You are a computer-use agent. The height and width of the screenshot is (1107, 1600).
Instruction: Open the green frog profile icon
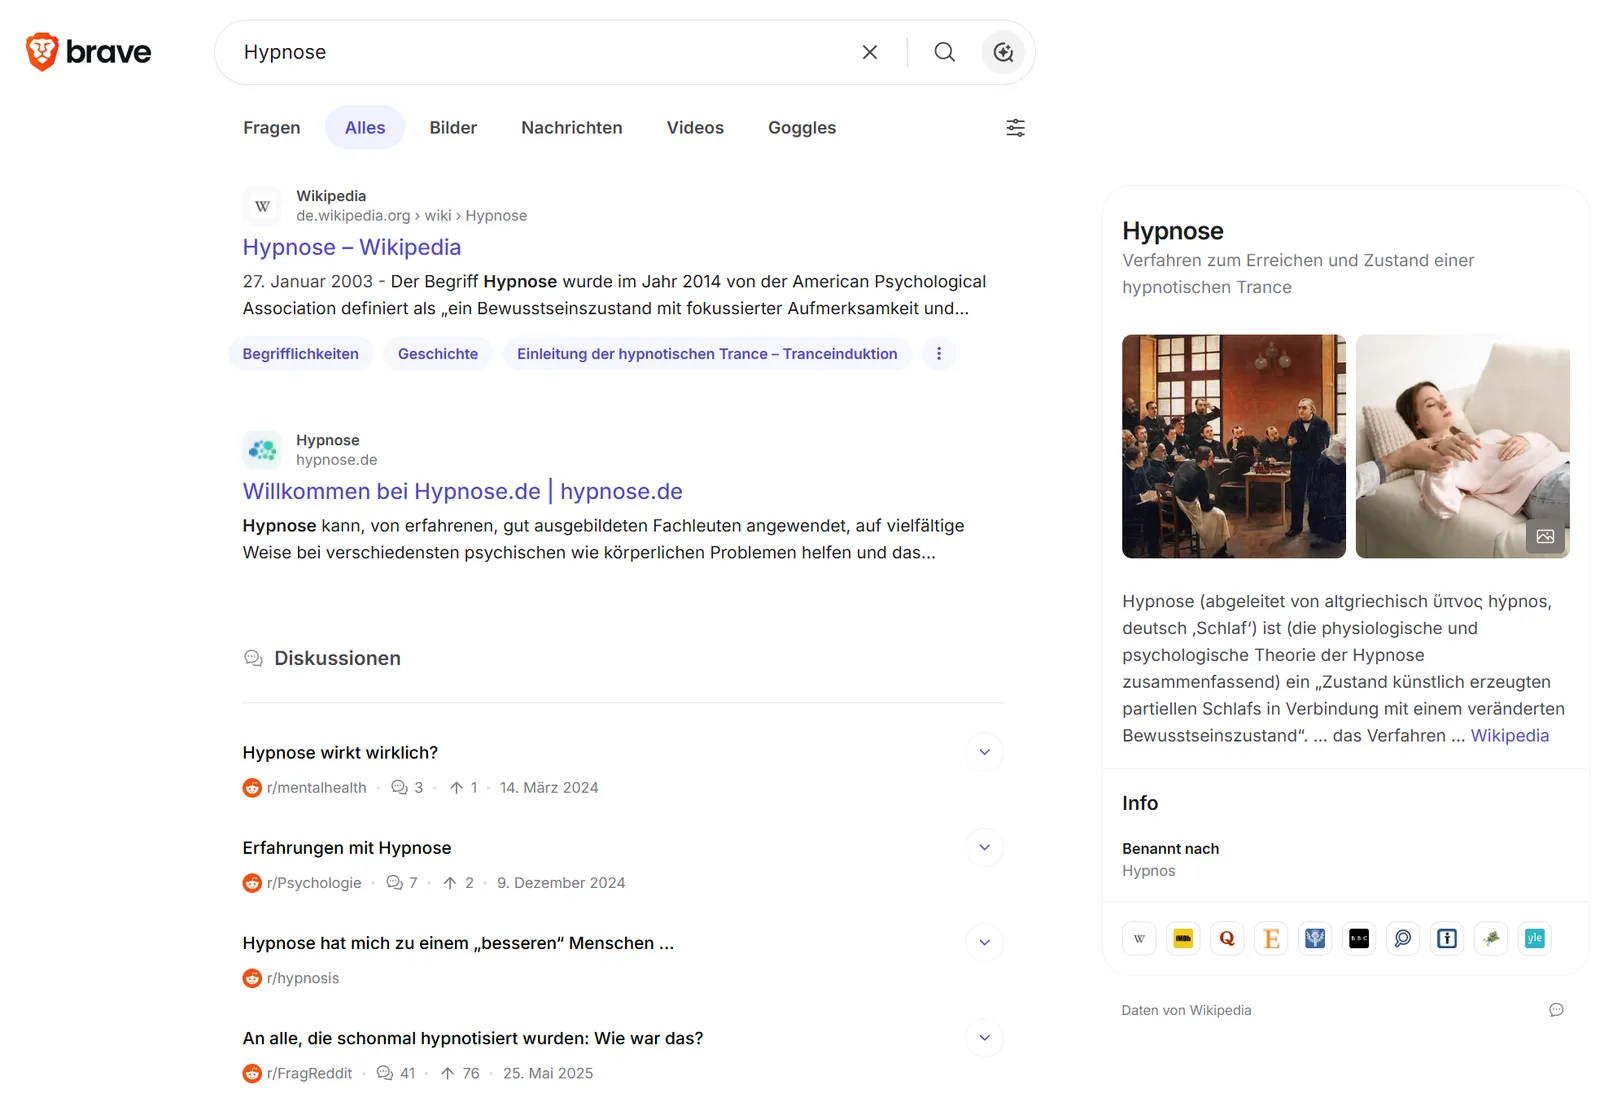pos(1491,938)
